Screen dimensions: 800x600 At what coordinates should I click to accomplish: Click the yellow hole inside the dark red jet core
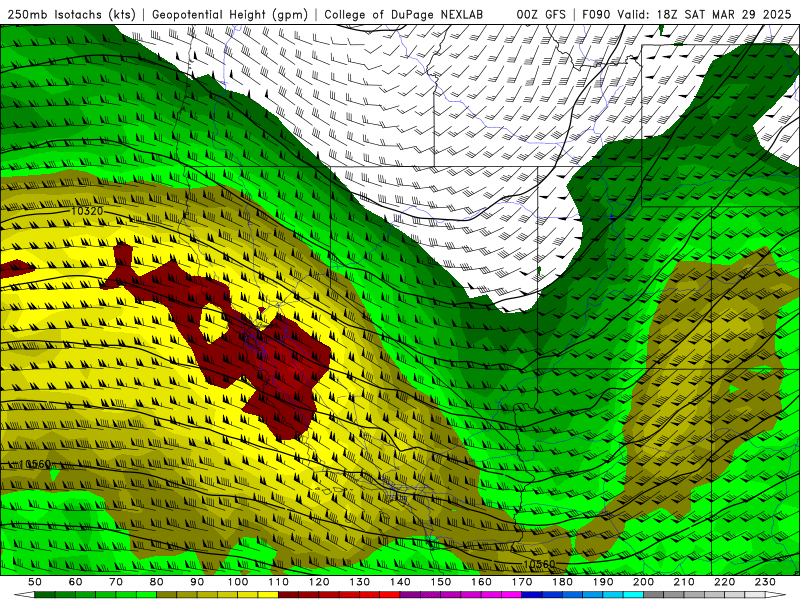[x=213, y=323]
